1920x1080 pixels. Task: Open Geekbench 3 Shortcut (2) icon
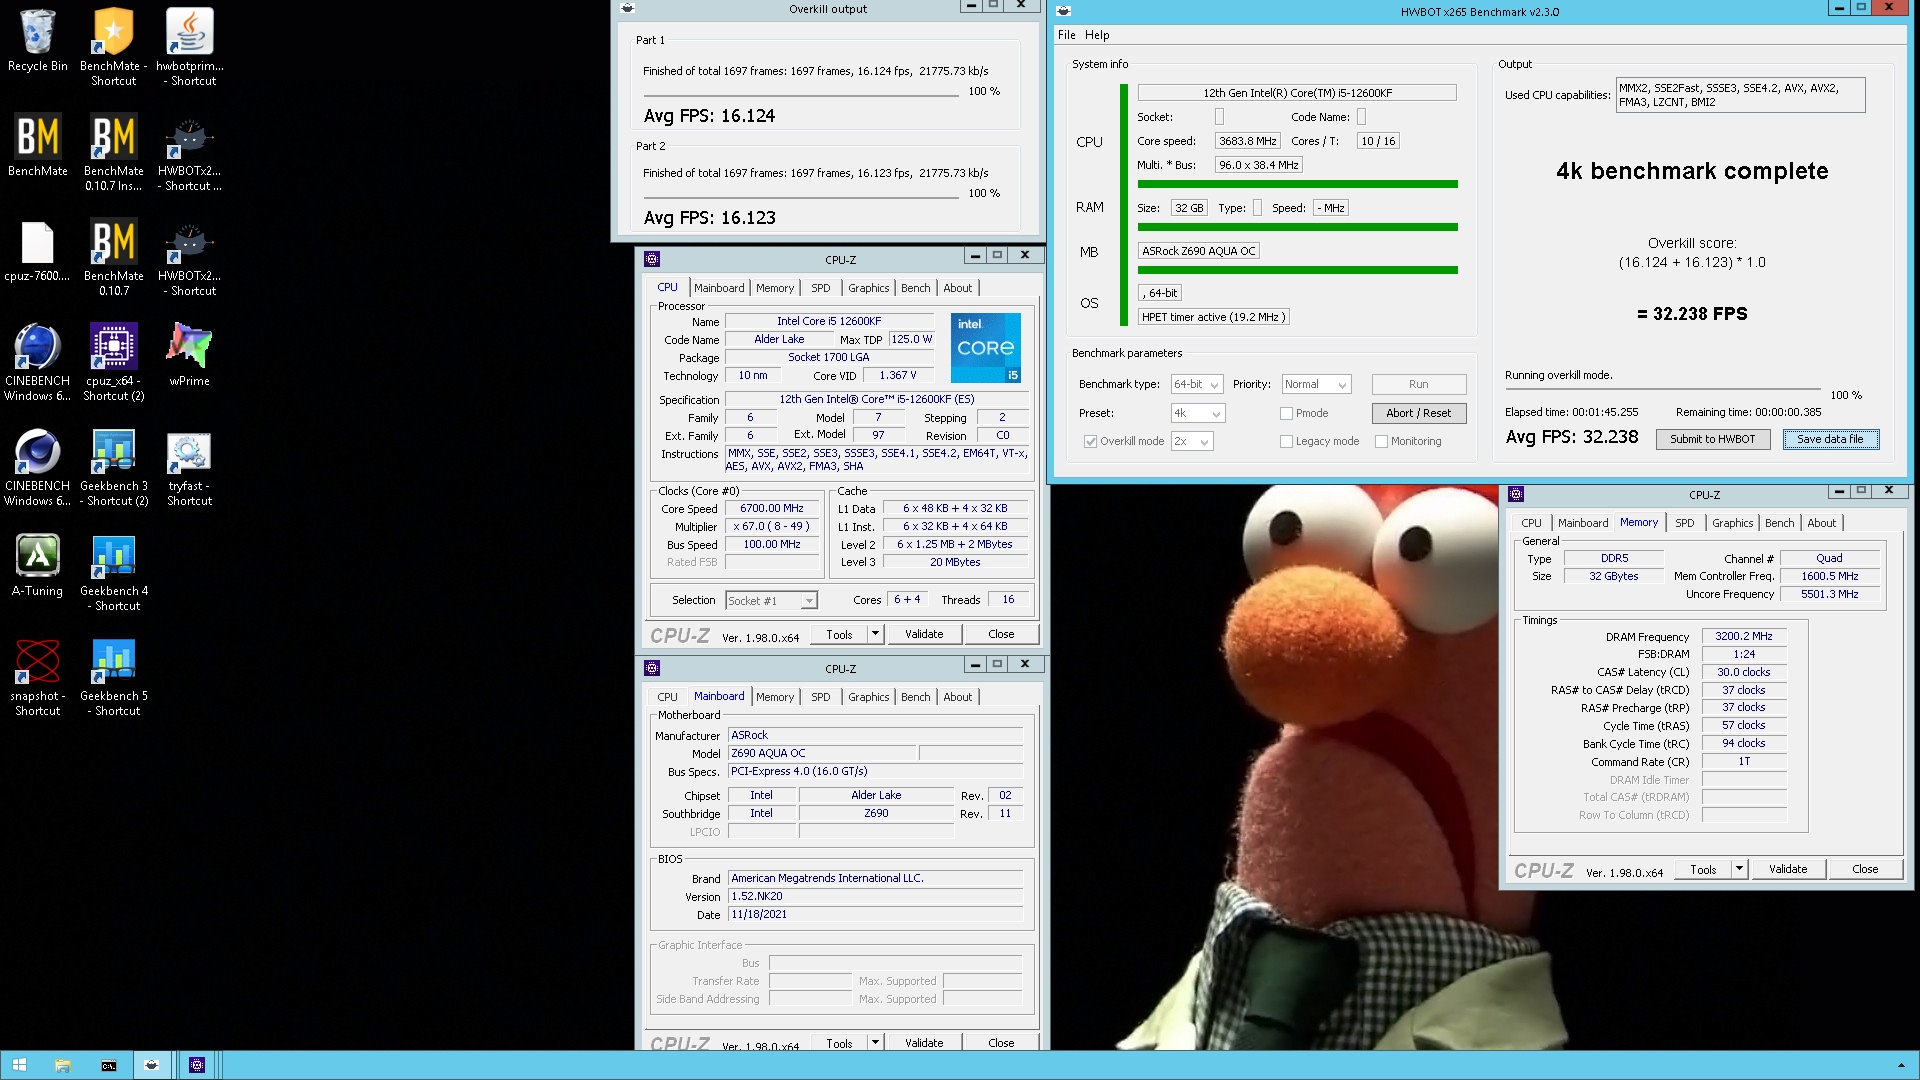point(113,468)
